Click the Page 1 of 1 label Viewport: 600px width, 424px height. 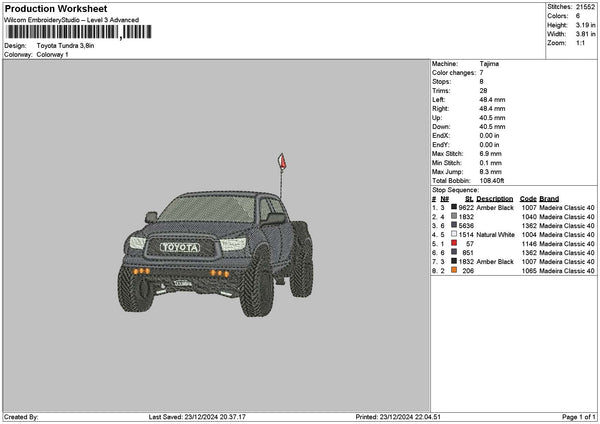click(x=579, y=417)
